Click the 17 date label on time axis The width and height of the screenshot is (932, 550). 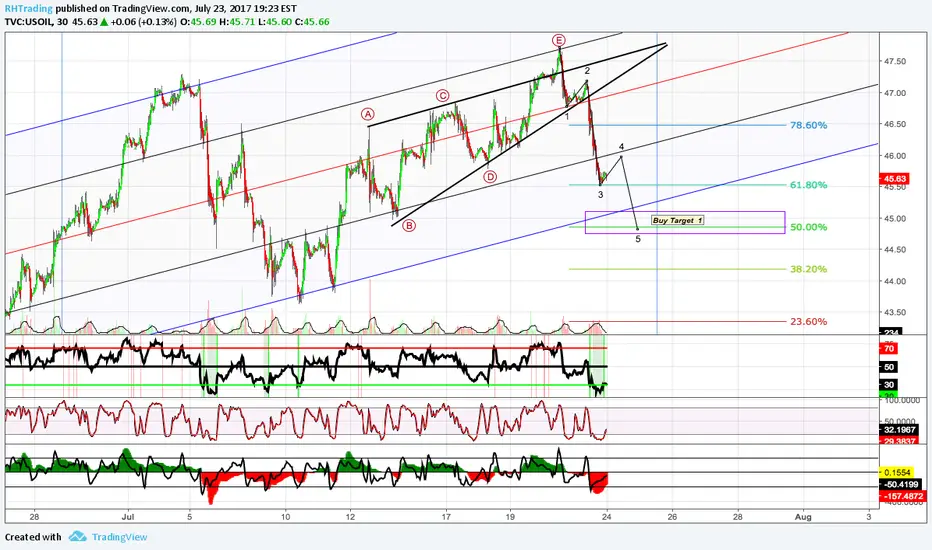click(446, 517)
